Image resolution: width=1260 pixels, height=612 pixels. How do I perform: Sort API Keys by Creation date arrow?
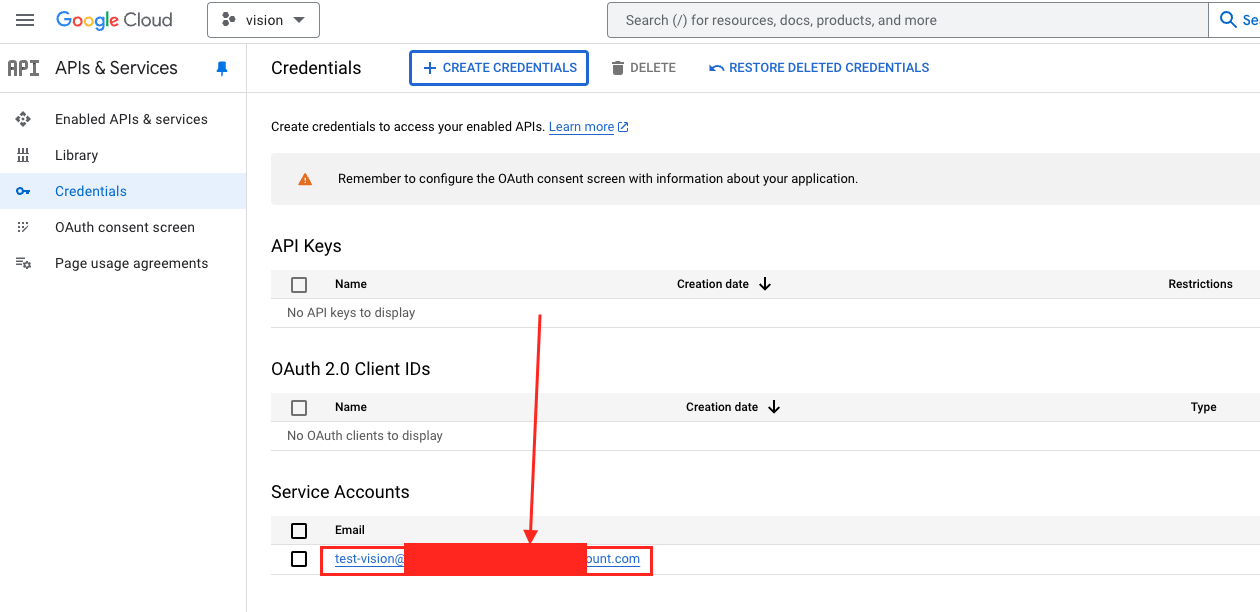765,284
